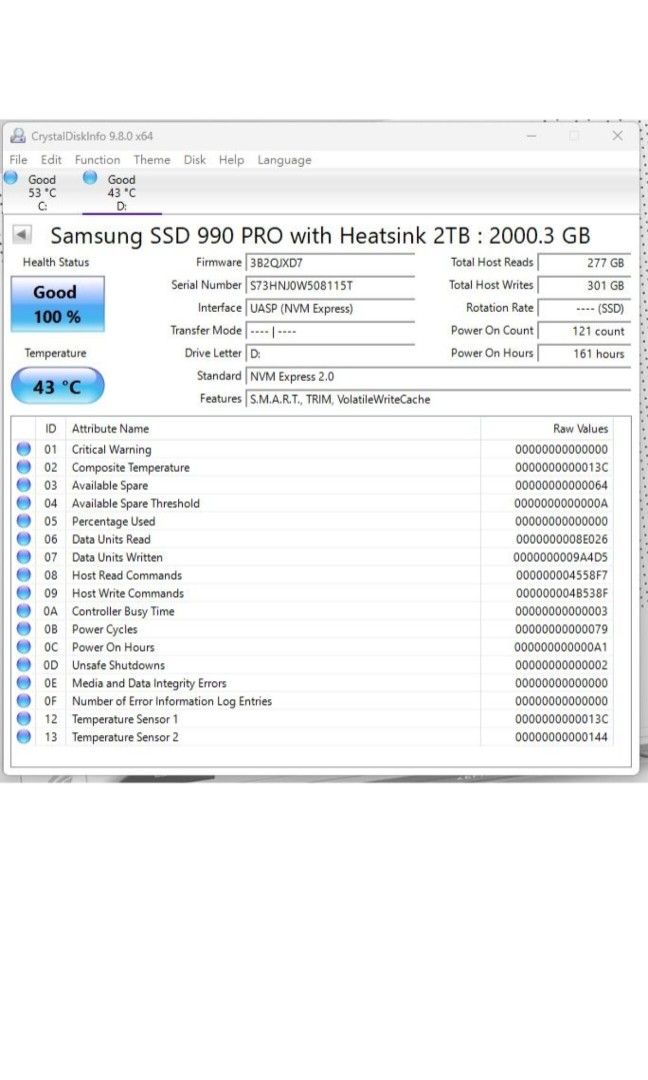This screenshot has height=1080, width=648.
Task: Click the Samsung SSD 990 PRO model title
Action: tap(320, 236)
